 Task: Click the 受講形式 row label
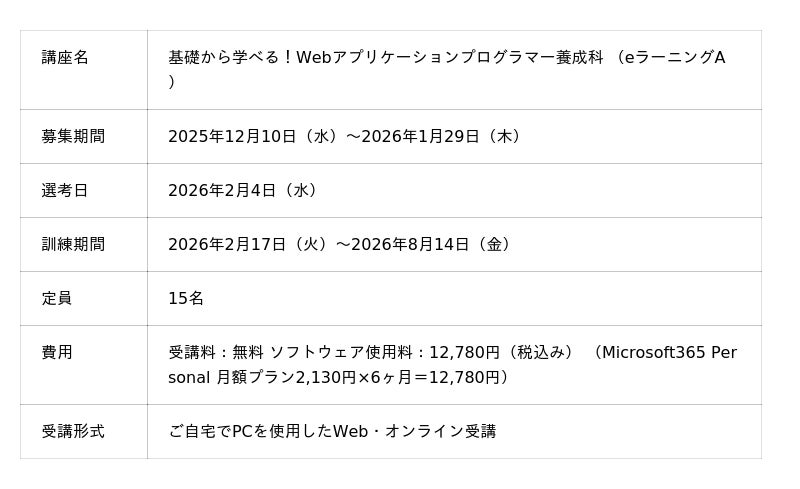click(x=73, y=431)
